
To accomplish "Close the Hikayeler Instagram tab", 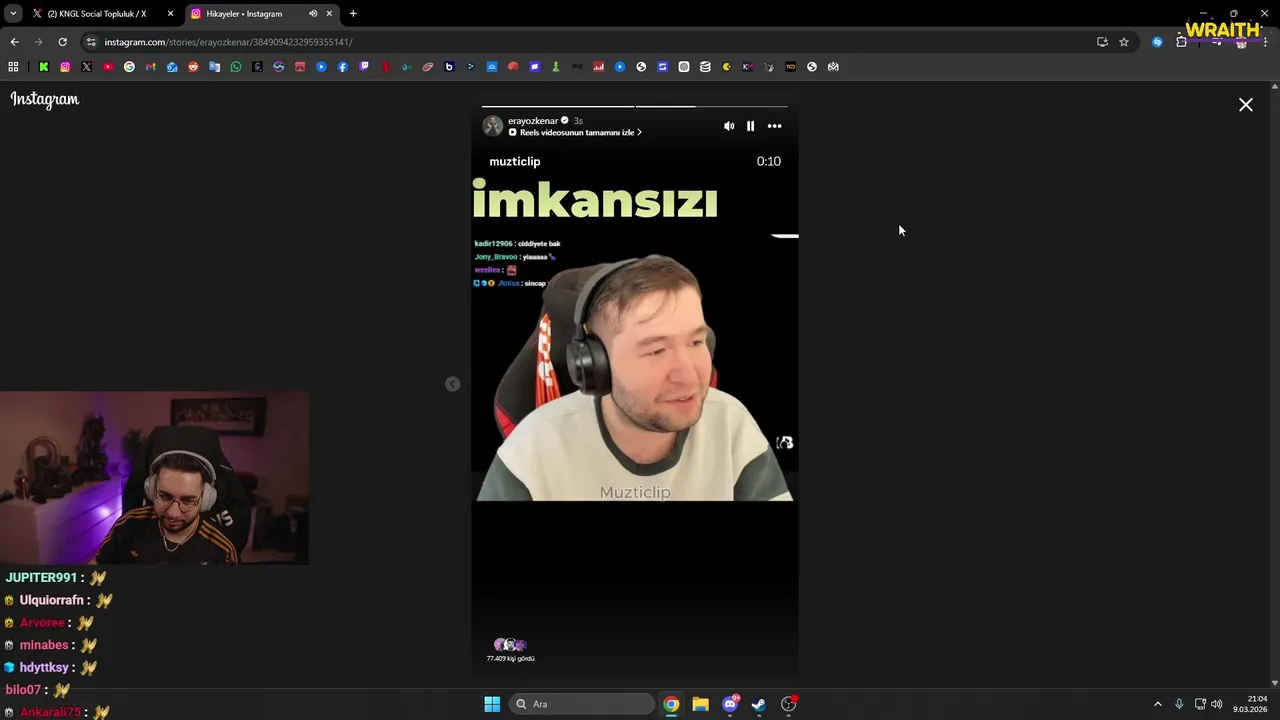I will 329,14.
